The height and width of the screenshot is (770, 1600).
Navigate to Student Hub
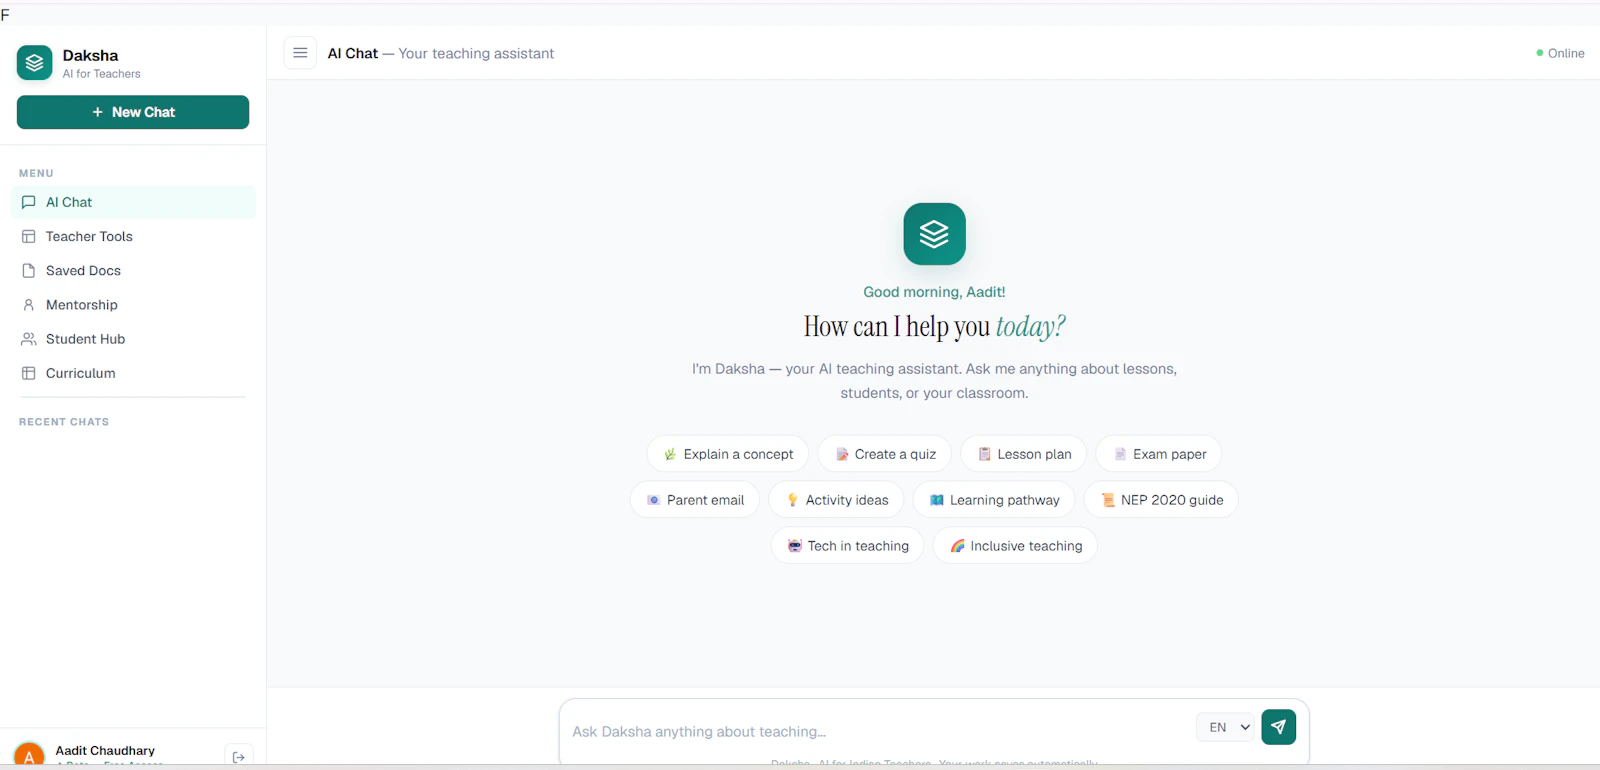(133, 339)
